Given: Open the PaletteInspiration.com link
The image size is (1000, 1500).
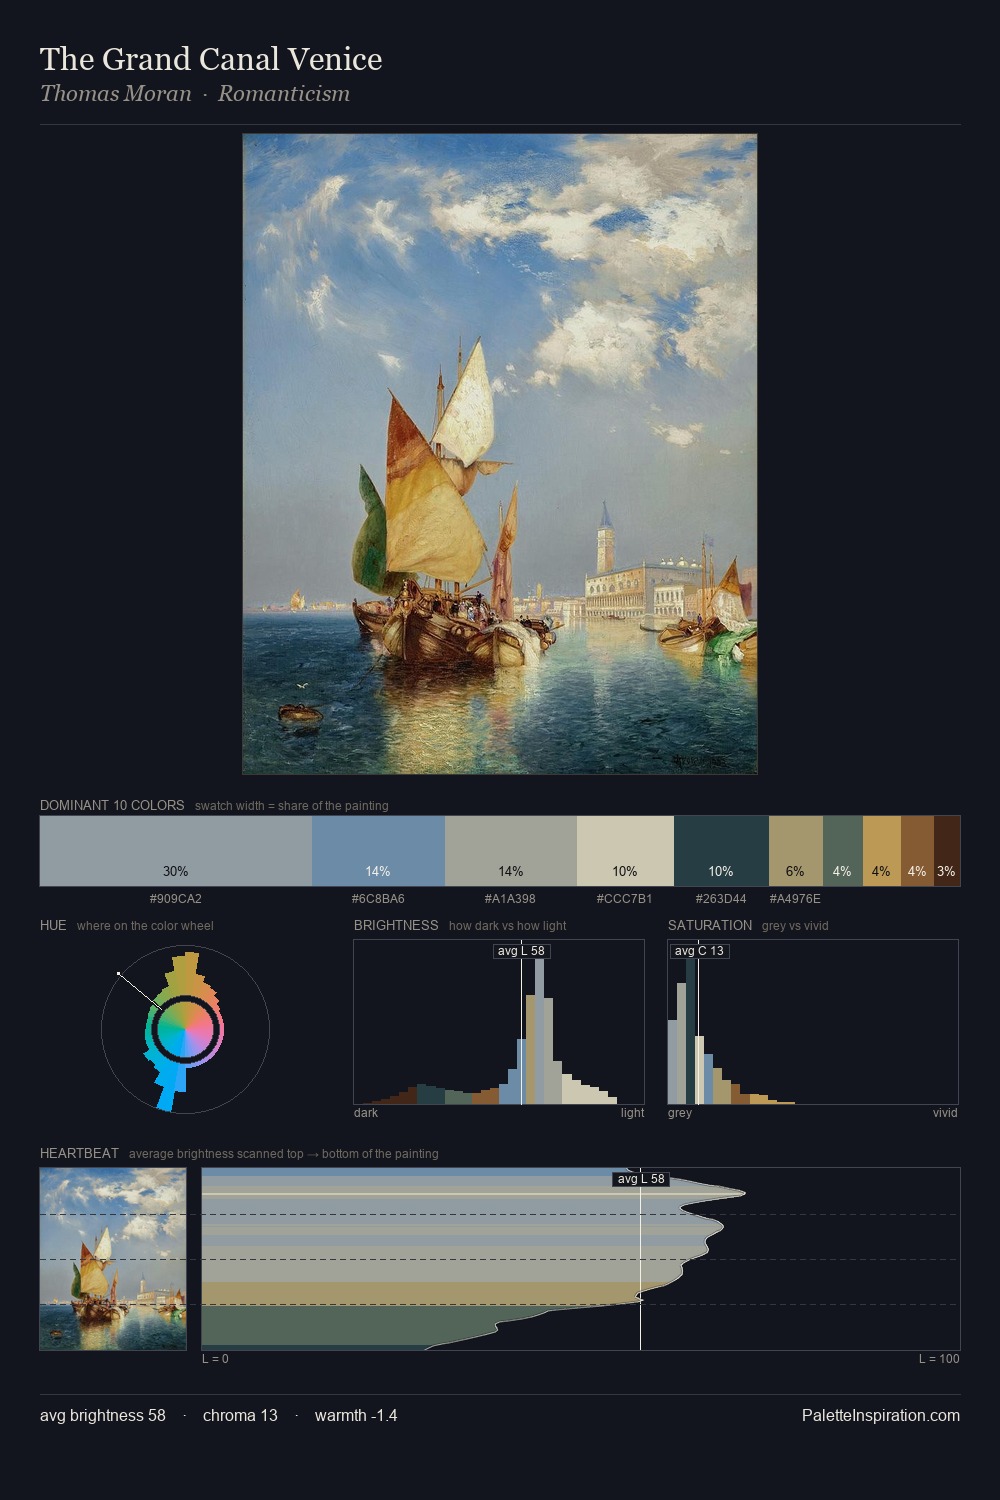Looking at the screenshot, I should 881,1416.
